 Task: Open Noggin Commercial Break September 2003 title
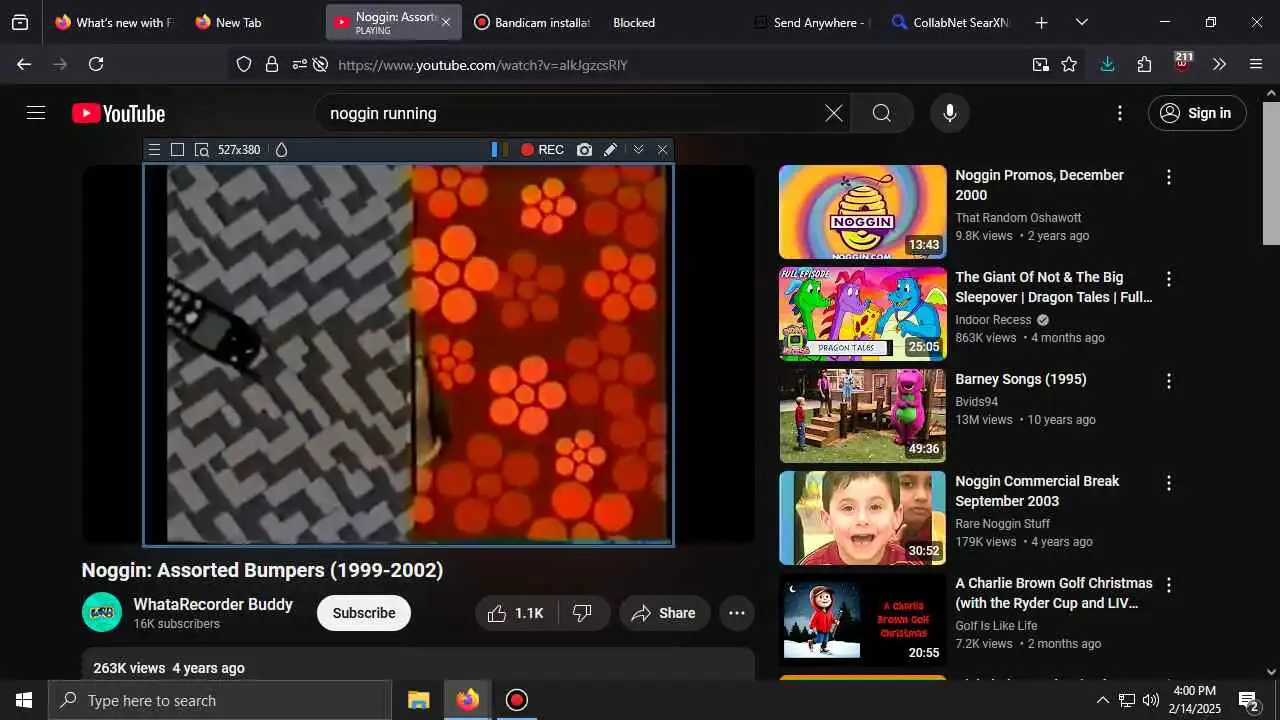coord(1037,491)
